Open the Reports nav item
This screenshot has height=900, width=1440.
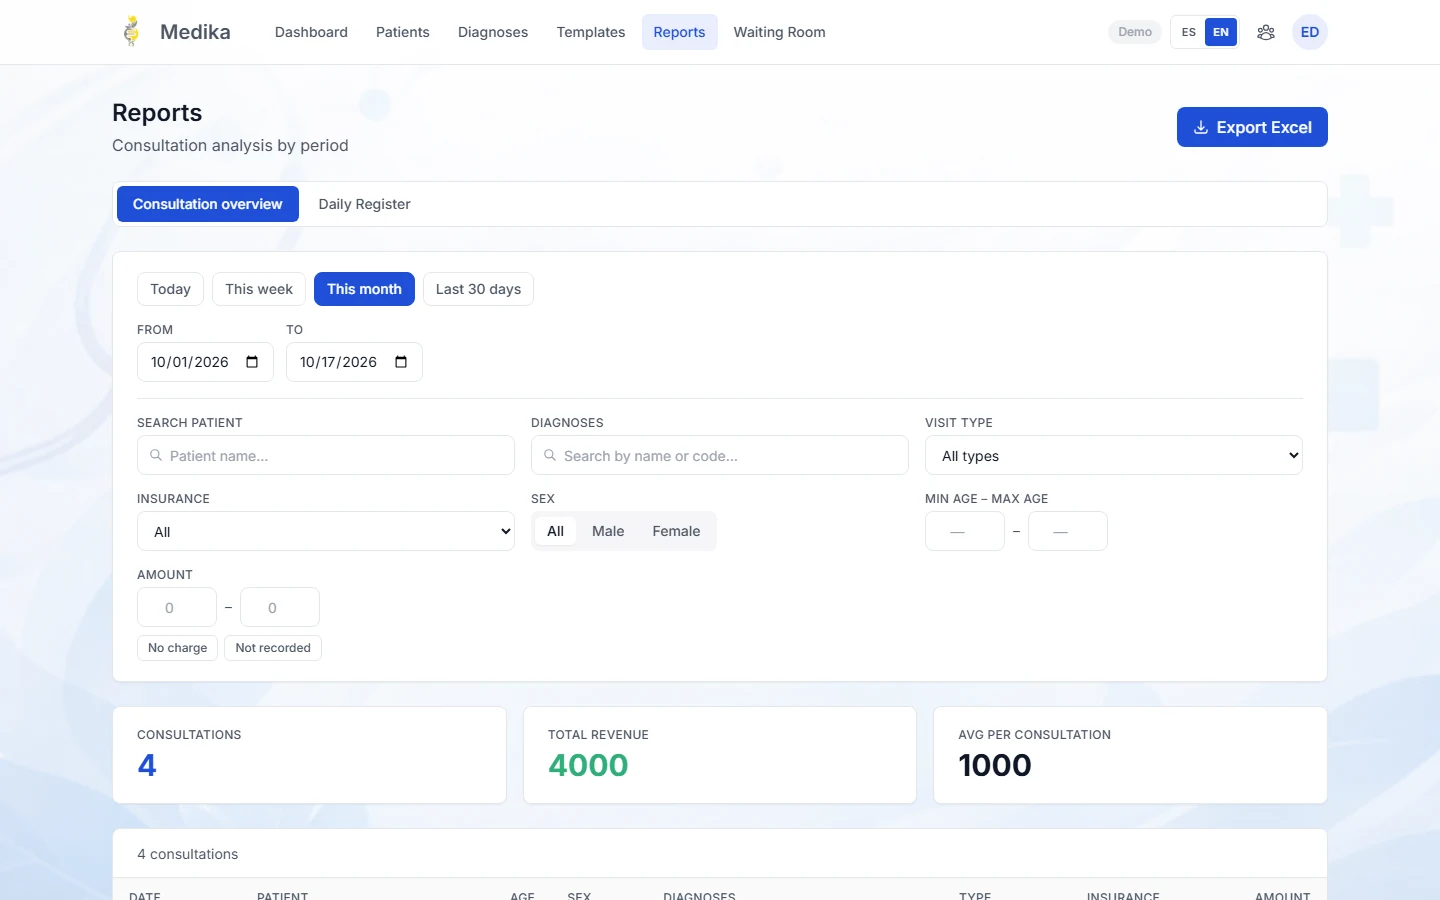point(680,32)
